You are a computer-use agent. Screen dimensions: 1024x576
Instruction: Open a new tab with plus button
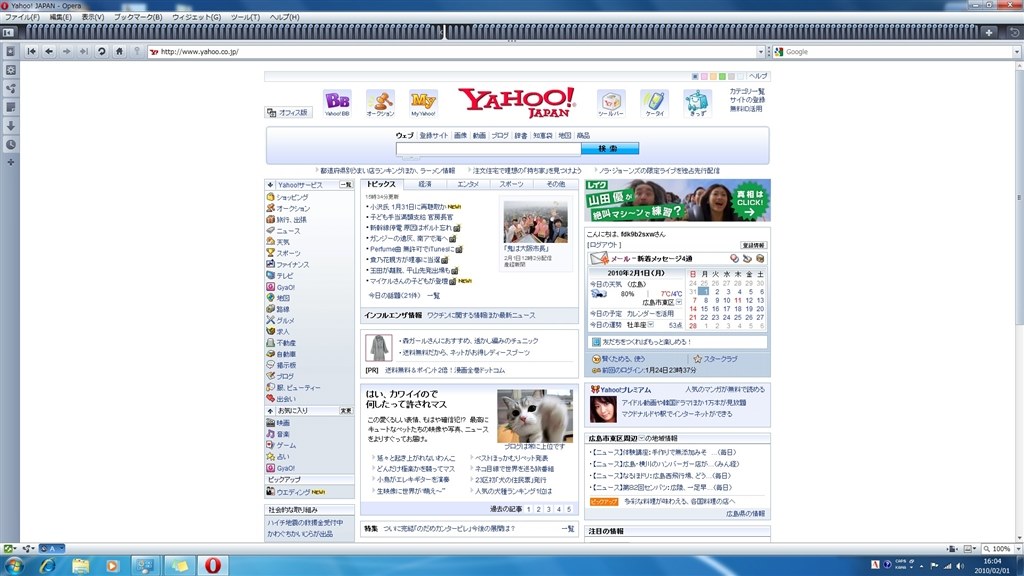989,32
